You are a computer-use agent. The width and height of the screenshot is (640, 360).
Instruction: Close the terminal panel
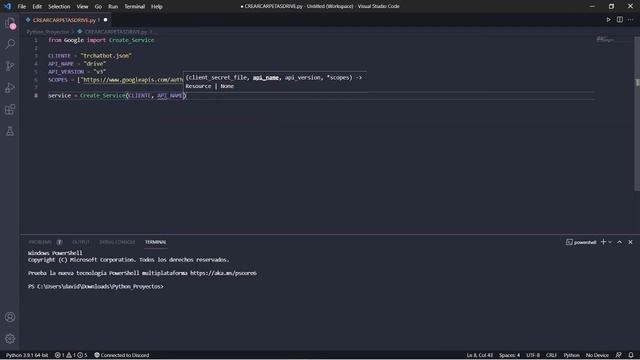coord(630,242)
